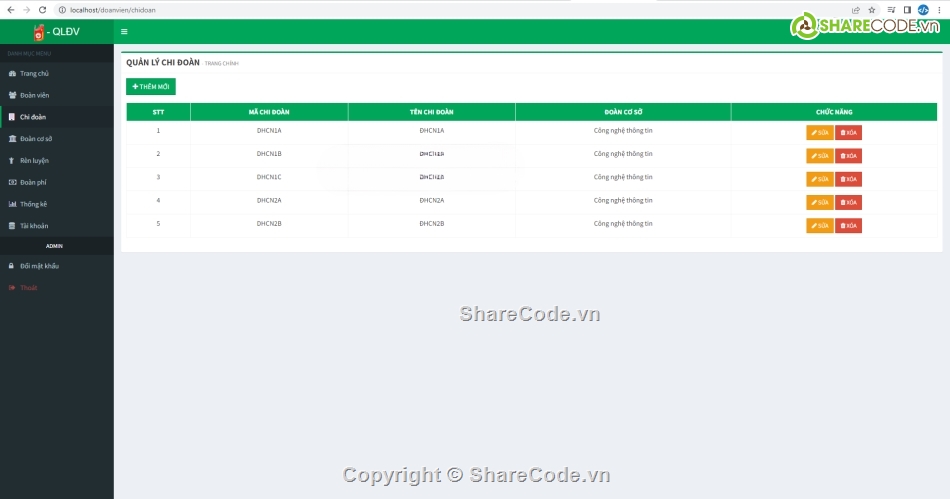Image resolution: width=950 pixels, height=499 pixels.
Task: Click the Trang chính breadcrumb text
Action: (x=222, y=63)
